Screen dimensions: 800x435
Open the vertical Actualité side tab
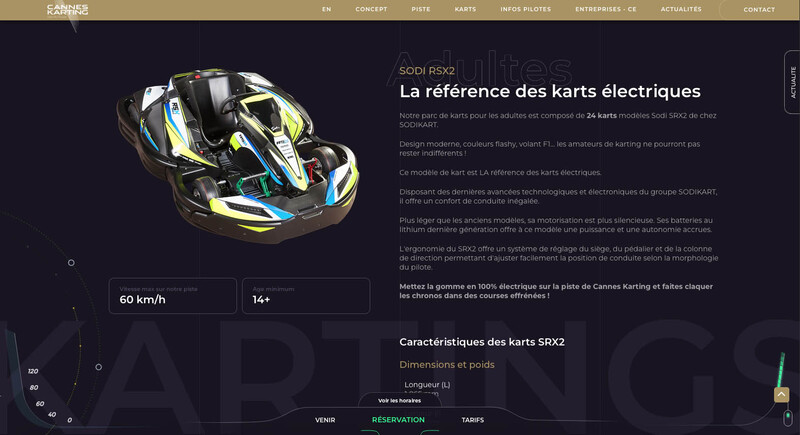click(x=792, y=82)
